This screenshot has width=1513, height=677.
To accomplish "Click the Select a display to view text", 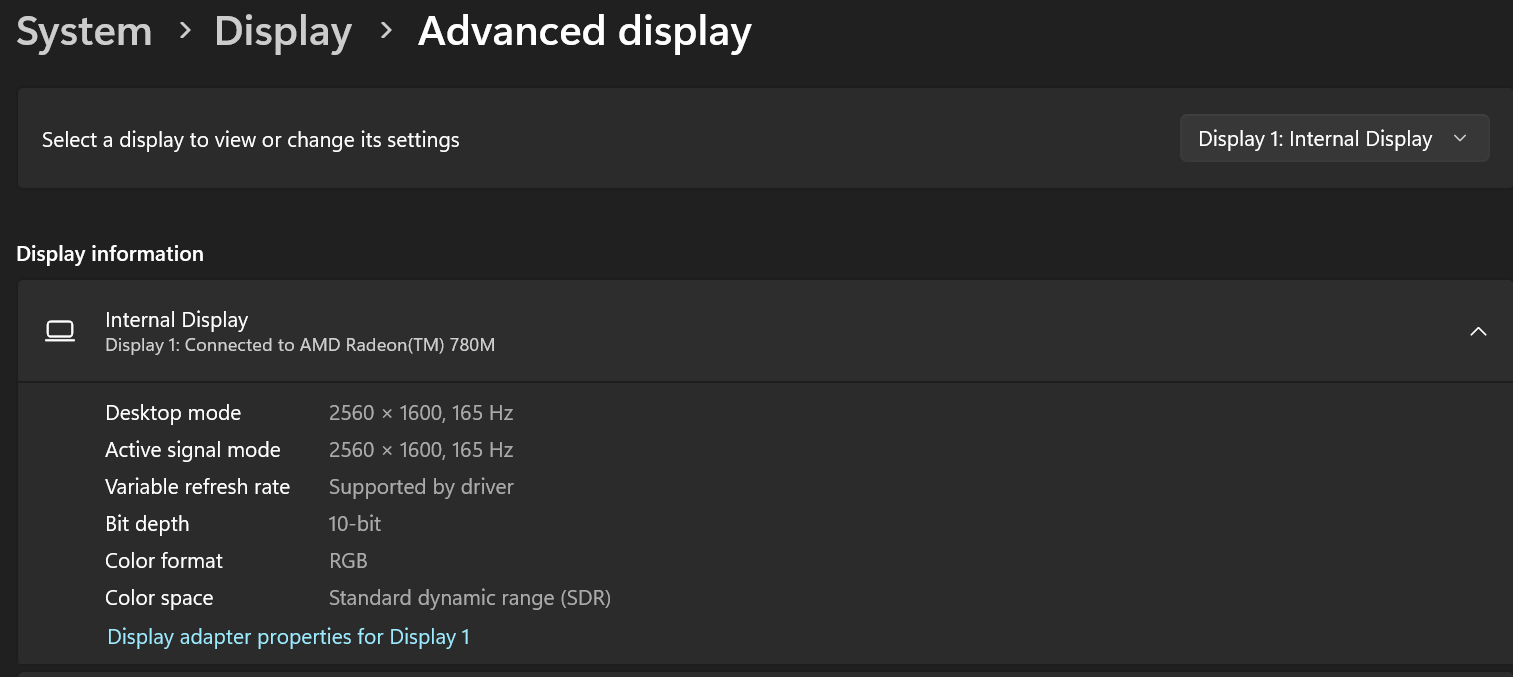I will (251, 140).
